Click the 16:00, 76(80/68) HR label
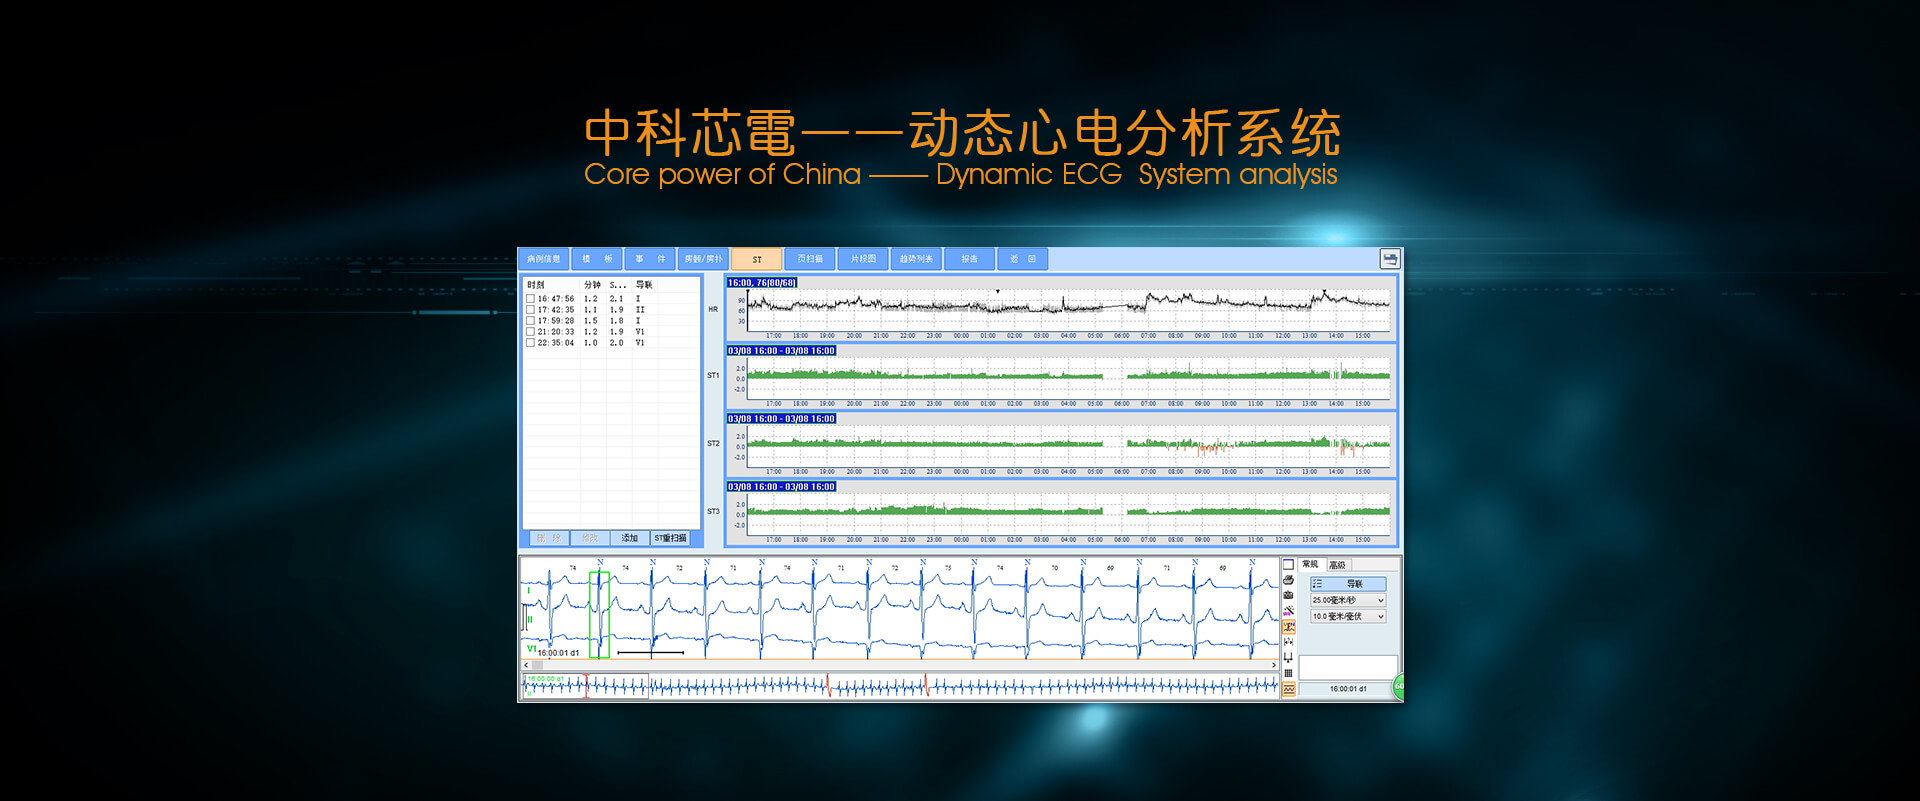1920x801 pixels. tap(762, 283)
